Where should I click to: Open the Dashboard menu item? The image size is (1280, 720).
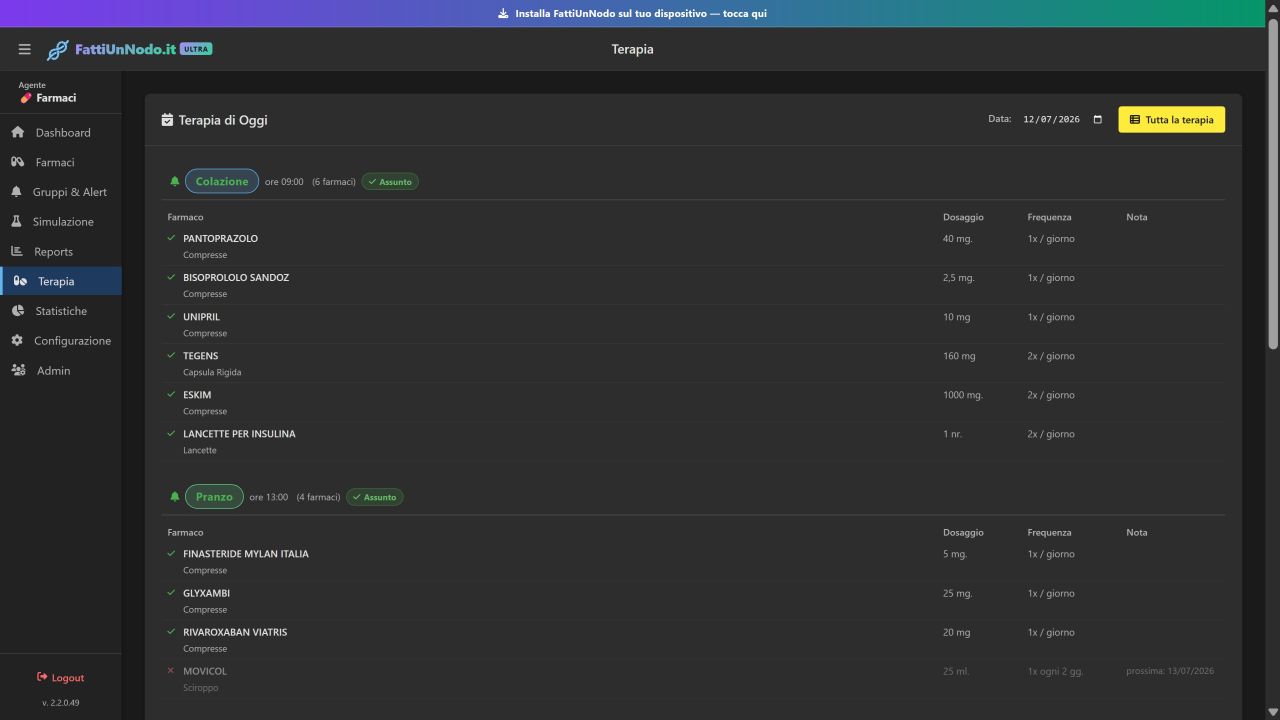(x=61, y=133)
